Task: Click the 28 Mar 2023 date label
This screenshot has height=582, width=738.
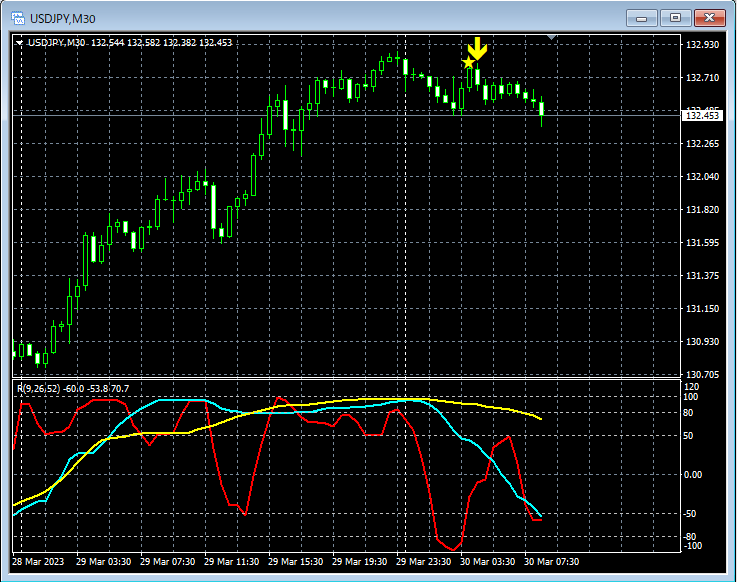Action: 38,561
